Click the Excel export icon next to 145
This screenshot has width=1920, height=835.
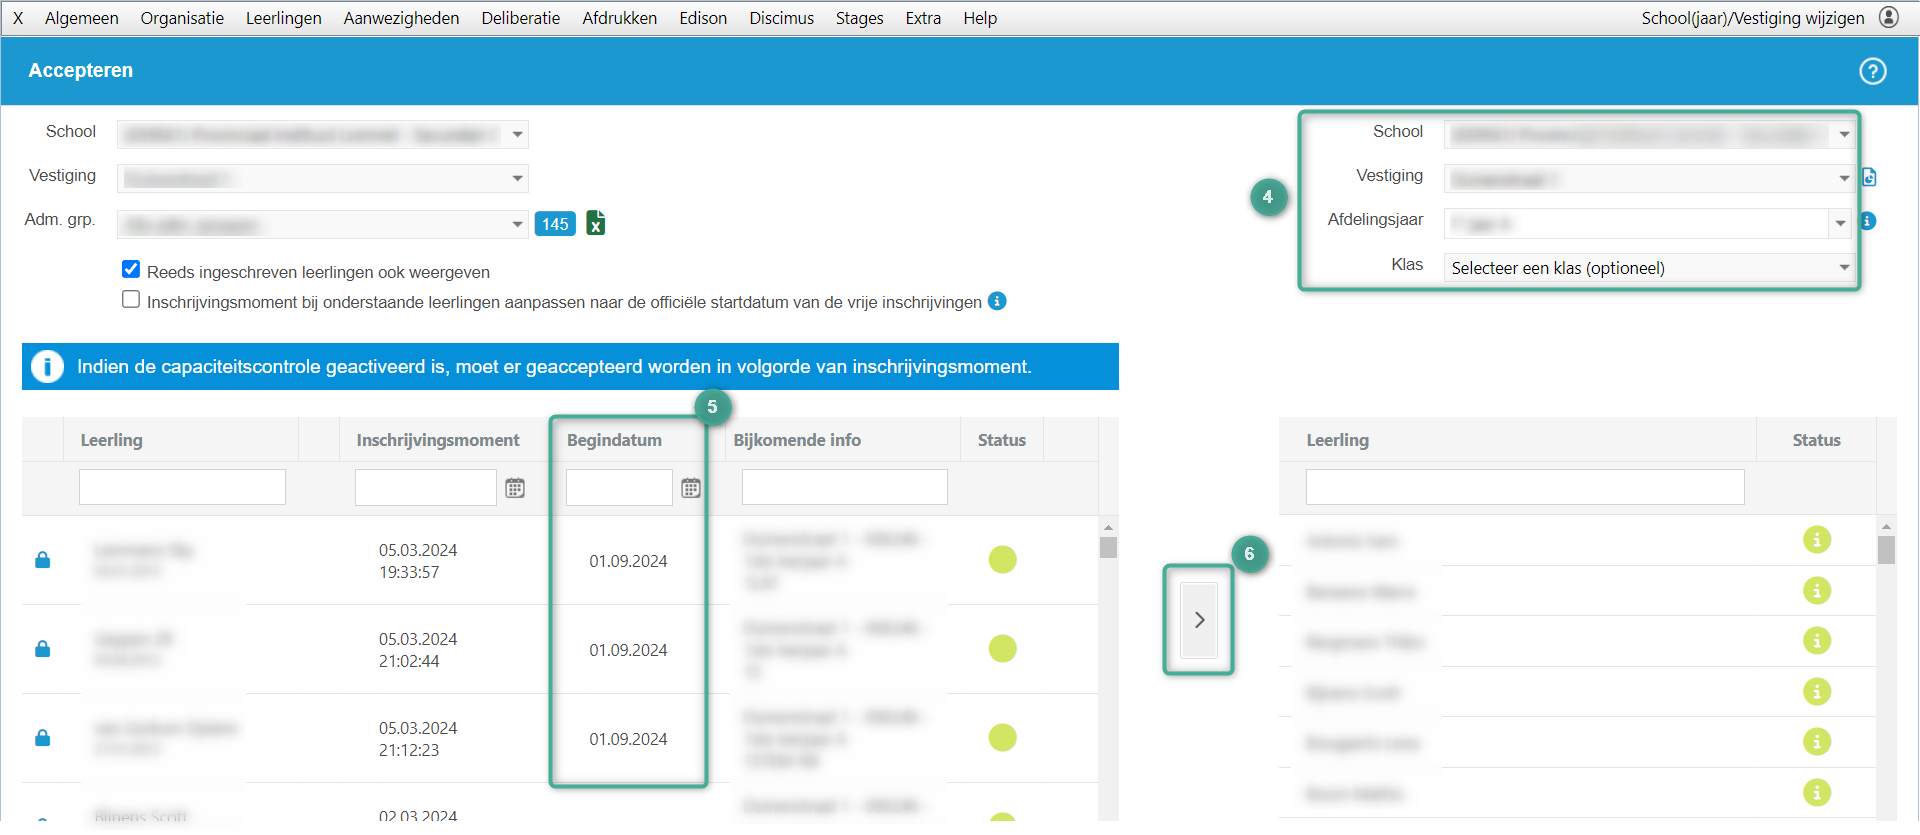595,223
